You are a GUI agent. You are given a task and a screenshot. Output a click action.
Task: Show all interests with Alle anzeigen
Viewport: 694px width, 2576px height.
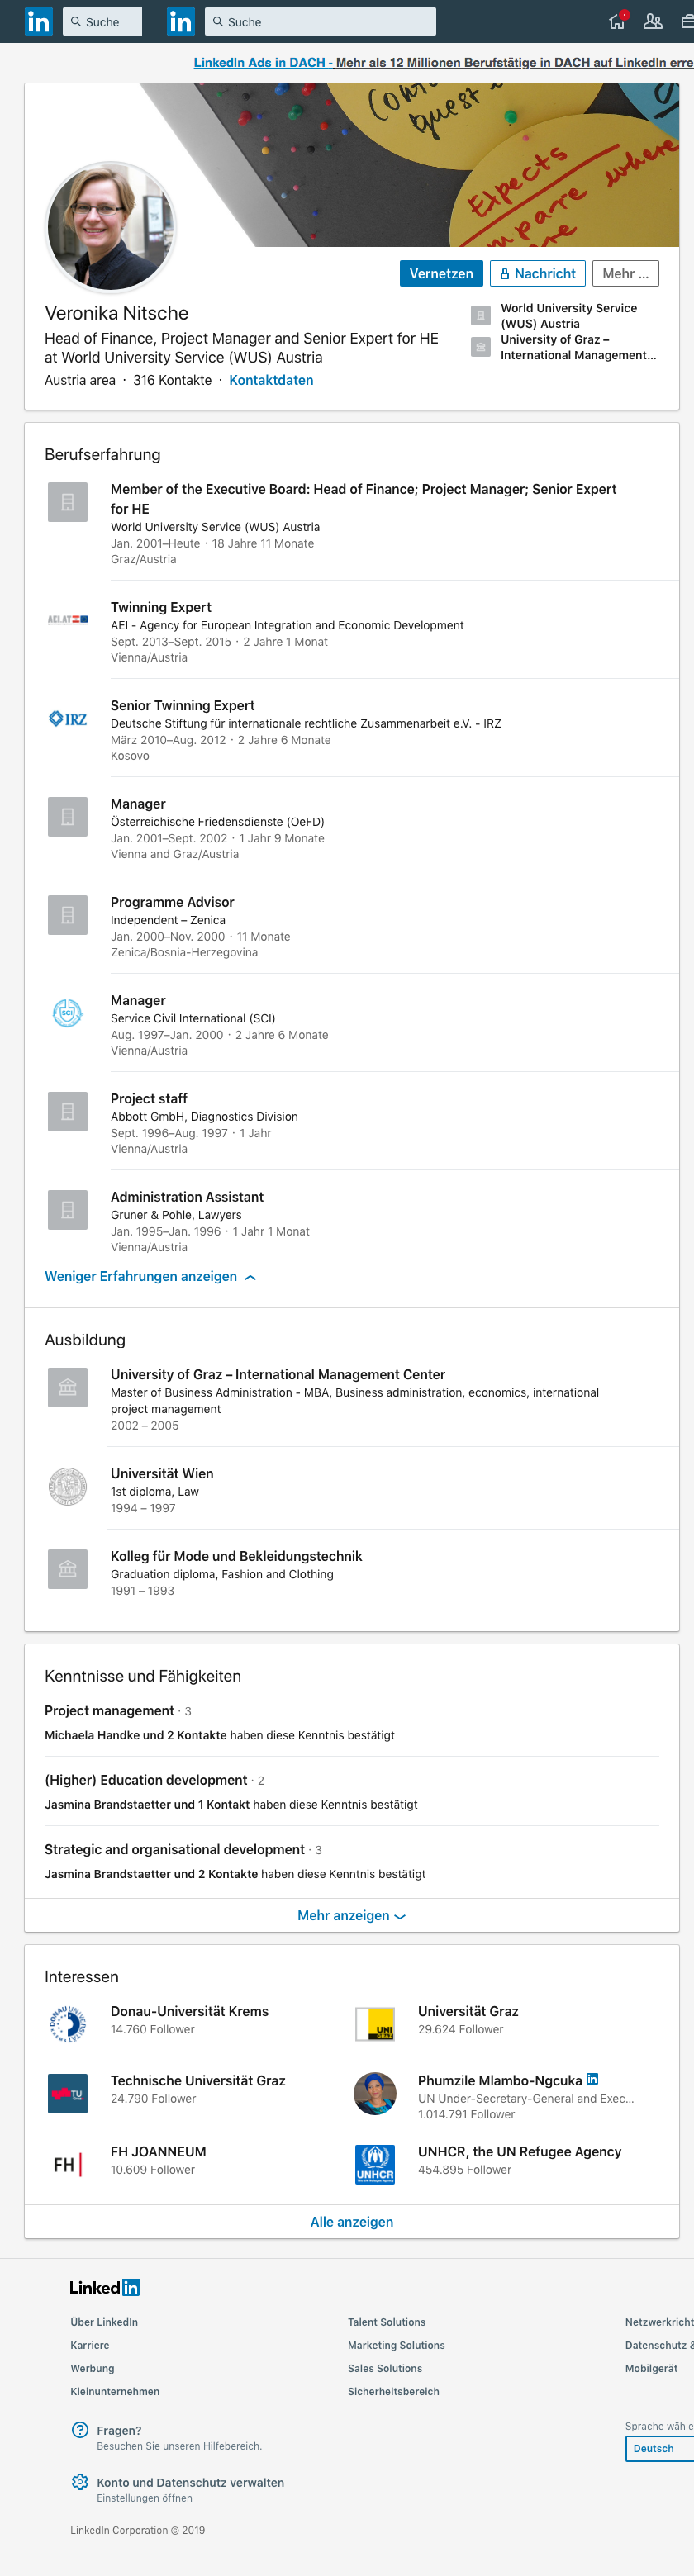click(352, 2221)
